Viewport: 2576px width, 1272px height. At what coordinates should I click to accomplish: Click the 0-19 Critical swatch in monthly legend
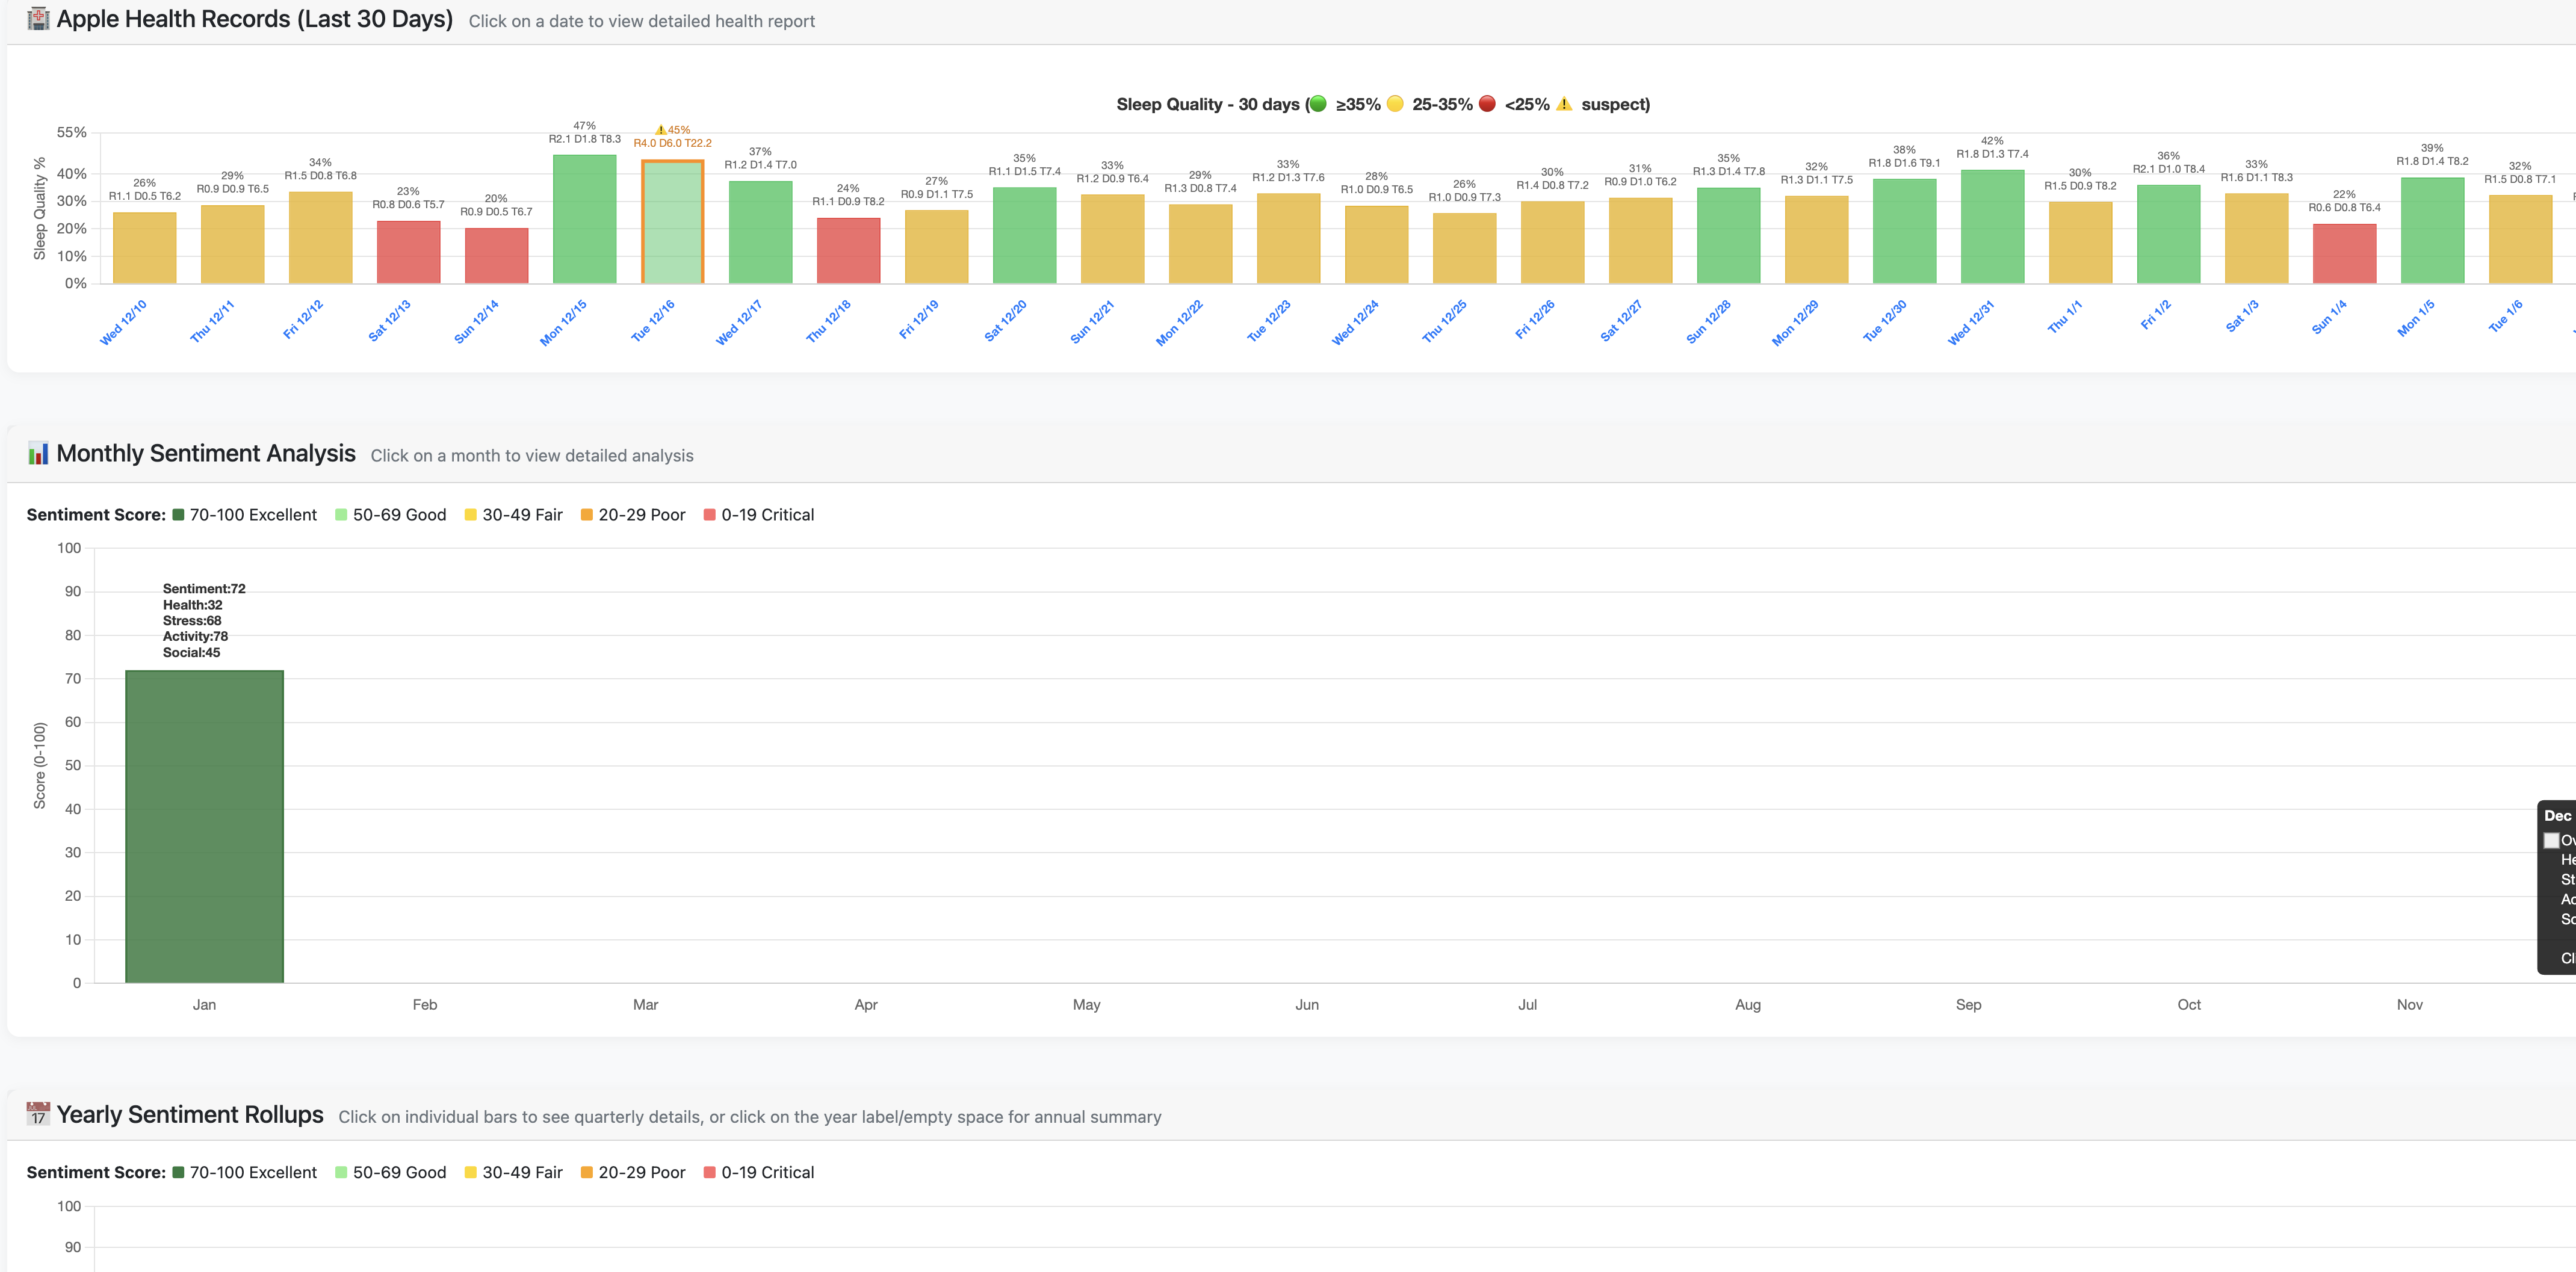(709, 515)
